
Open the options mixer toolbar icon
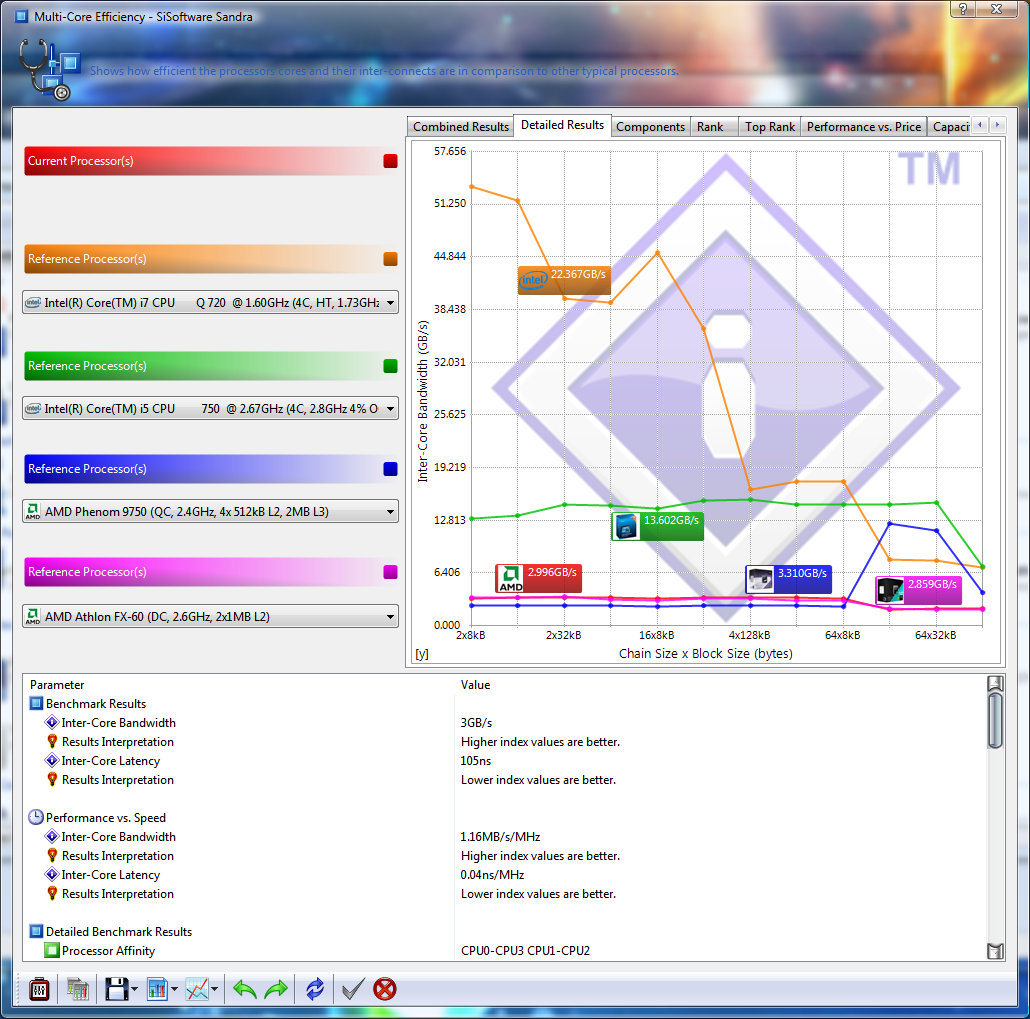click(39, 989)
